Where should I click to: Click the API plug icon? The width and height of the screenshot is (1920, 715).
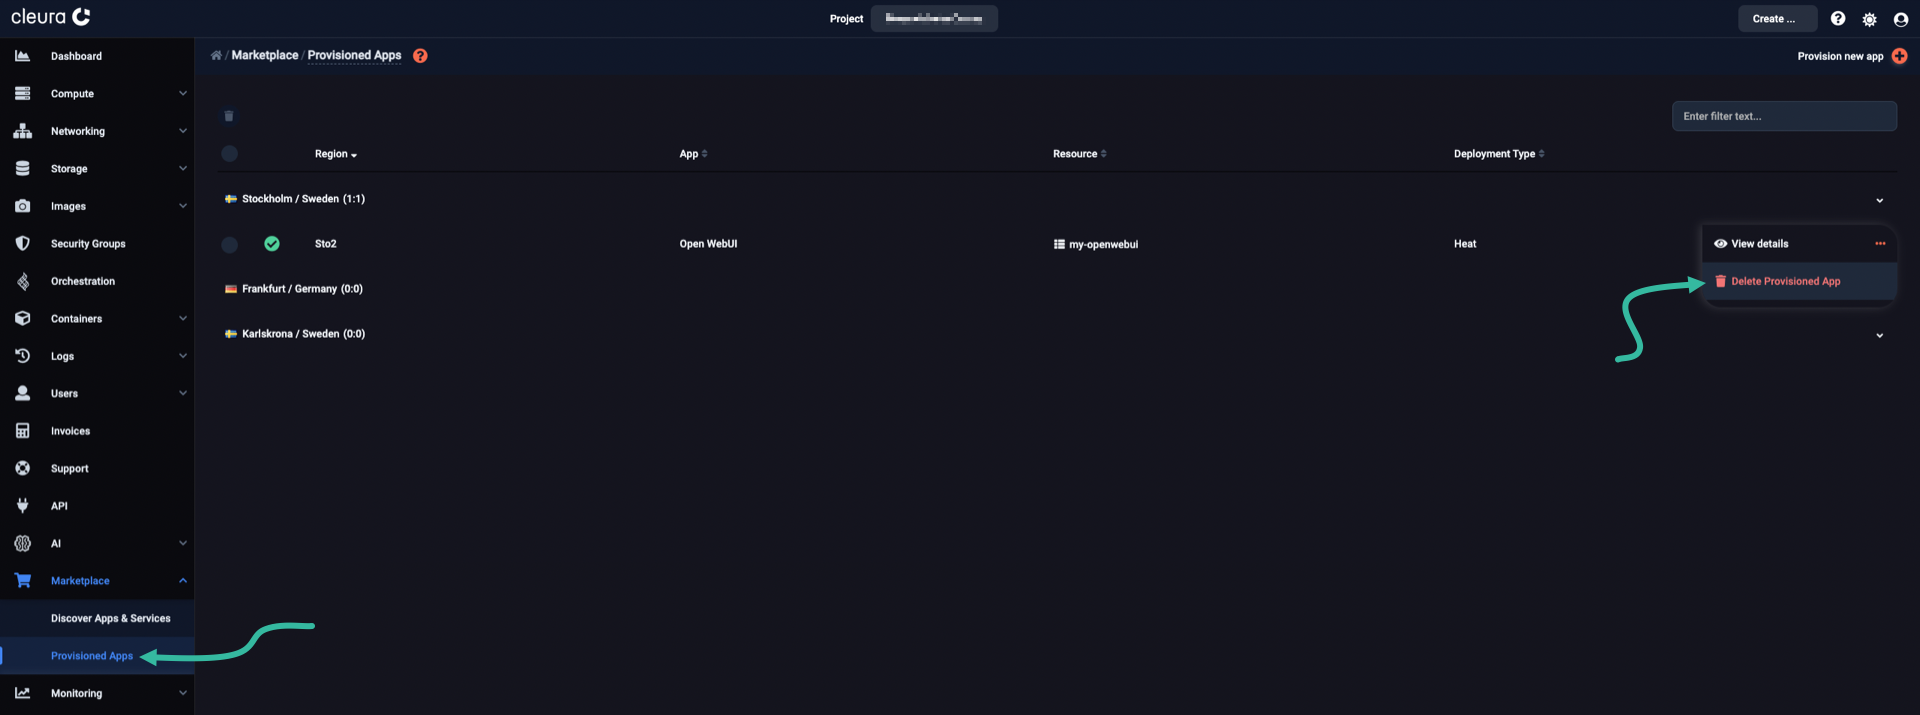tap(22, 506)
